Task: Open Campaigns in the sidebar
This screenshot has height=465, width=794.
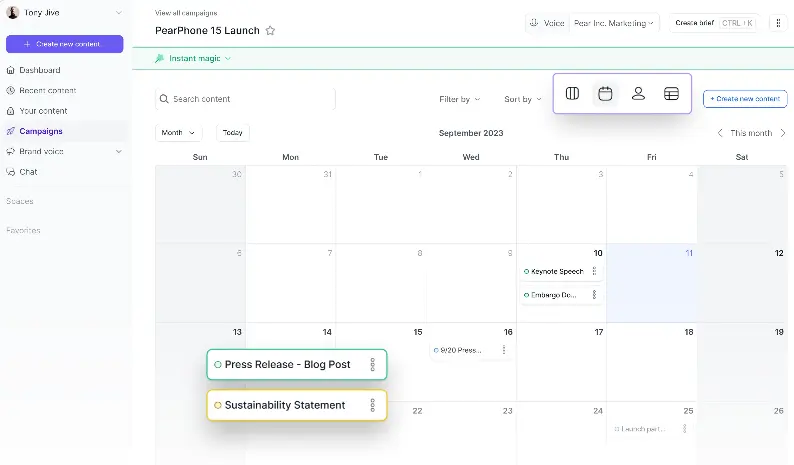Action: (40, 131)
